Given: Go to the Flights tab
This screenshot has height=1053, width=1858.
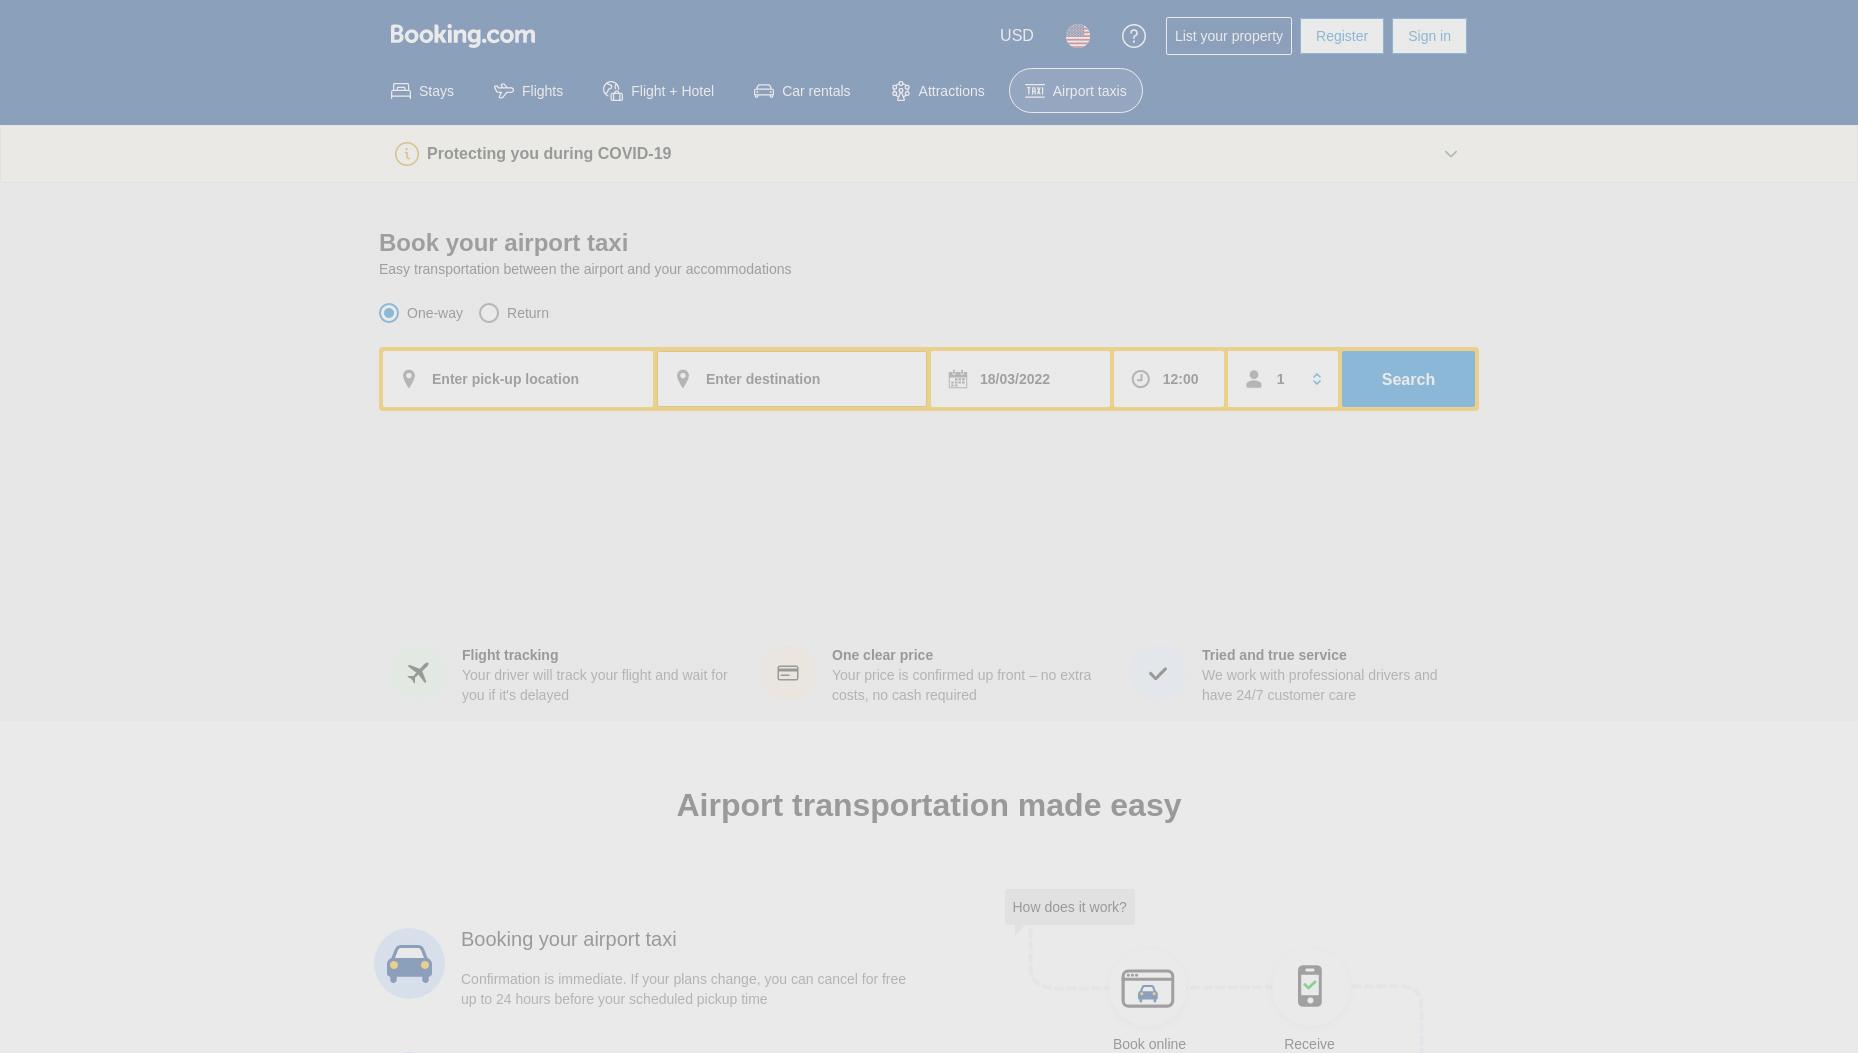Looking at the screenshot, I should pos(528,91).
